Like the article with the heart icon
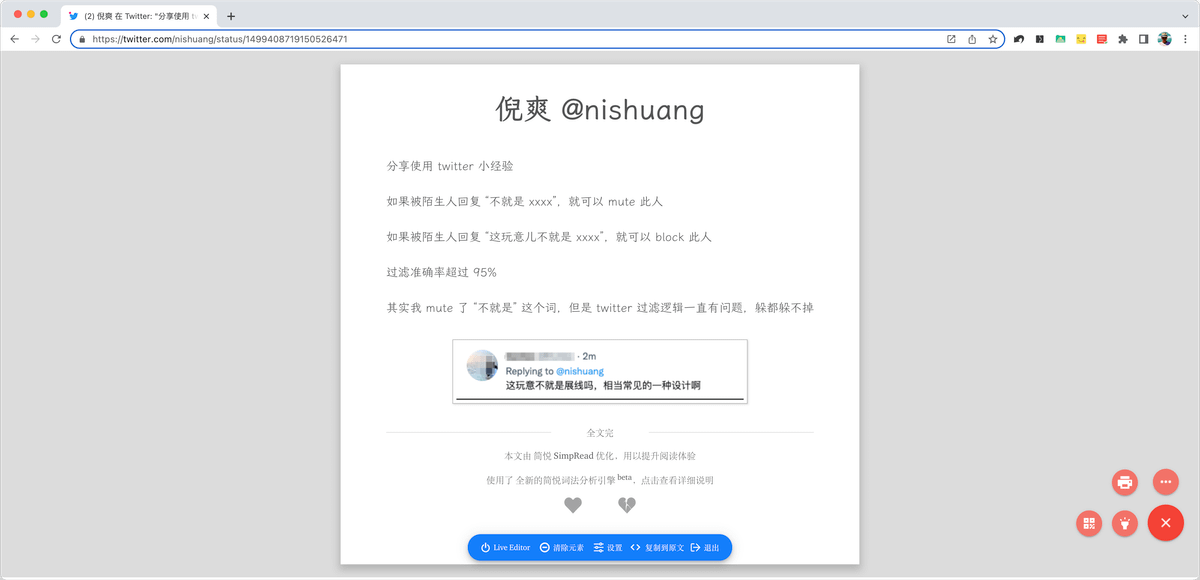Screen dimensions: 1200x580 pyautogui.click(x=573, y=506)
